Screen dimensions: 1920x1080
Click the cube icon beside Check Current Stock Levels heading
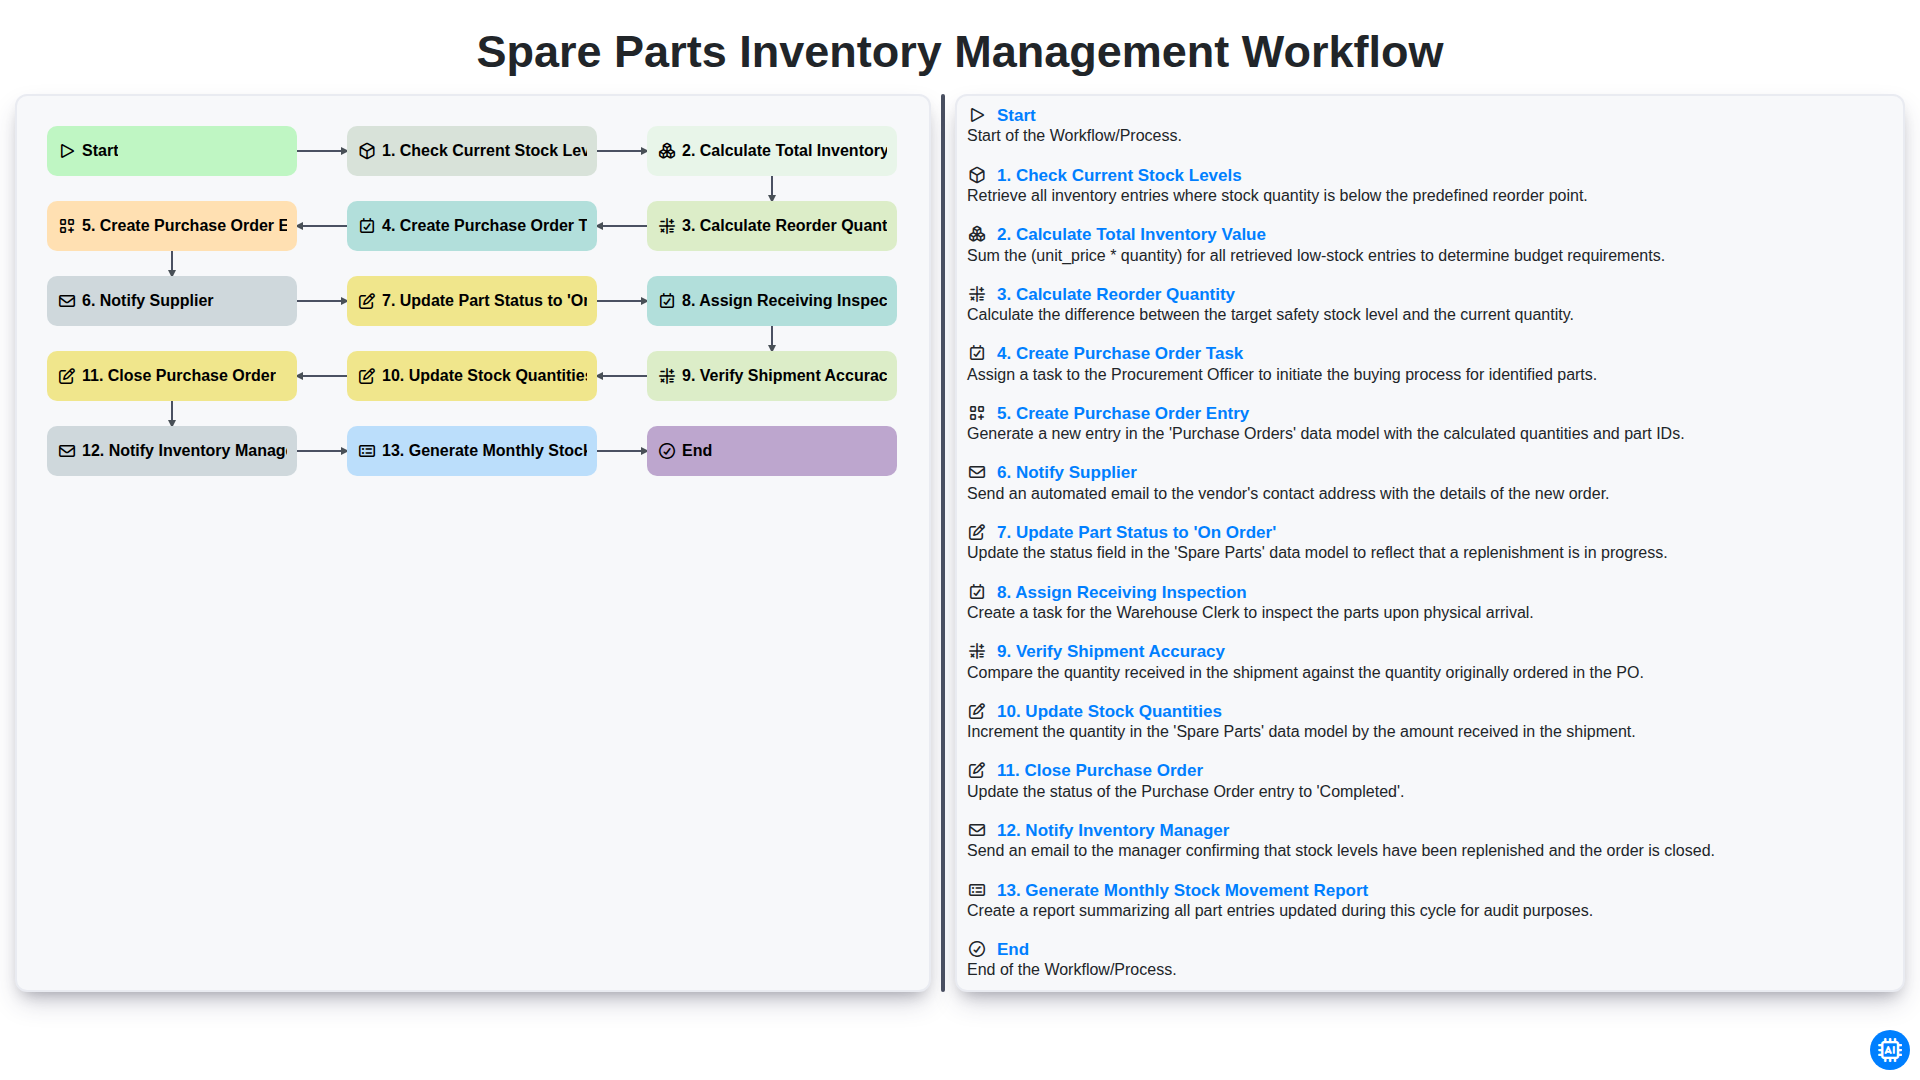977,175
